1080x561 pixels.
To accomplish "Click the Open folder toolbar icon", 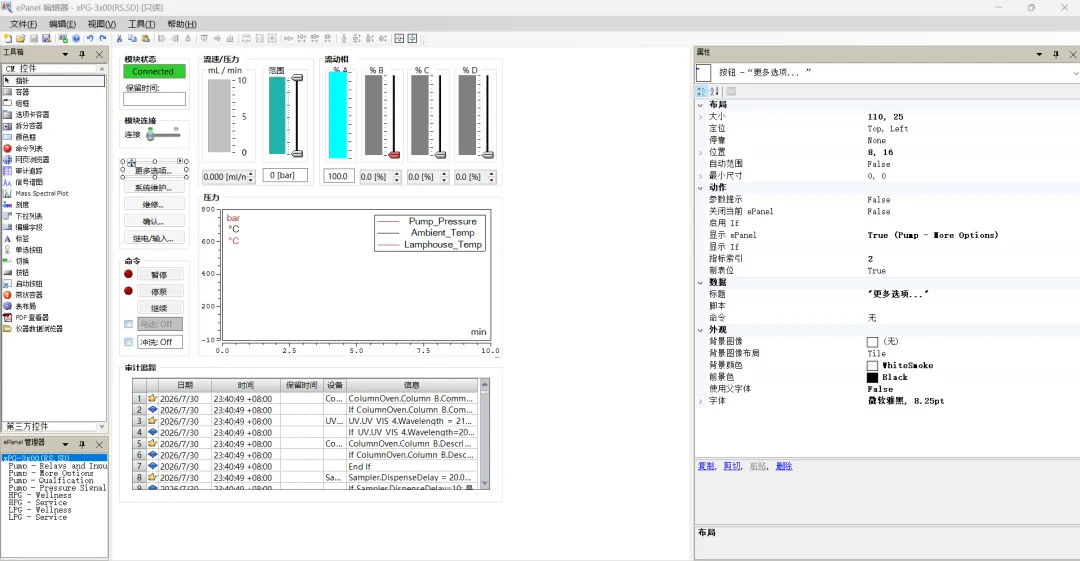I will [x=21, y=39].
